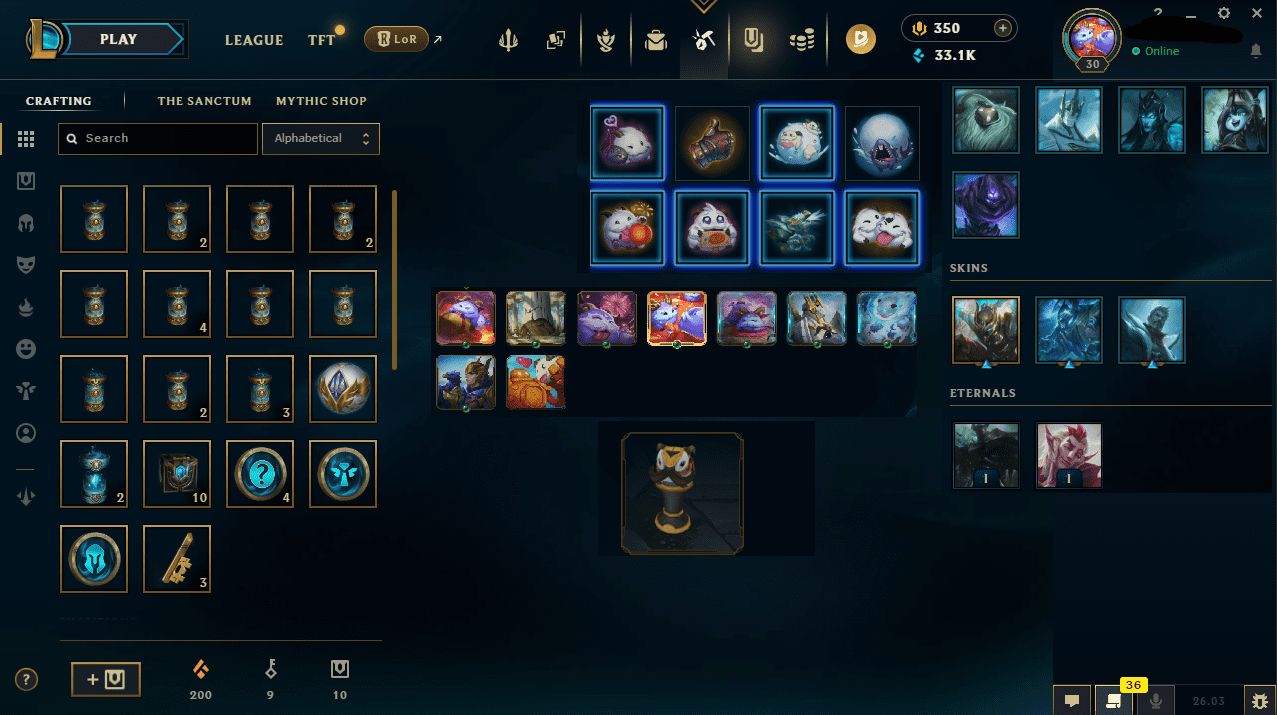This screenshot has width=1277, height=715.
Task: Toggle the voice microphone button
Action: coord(1156,701)
